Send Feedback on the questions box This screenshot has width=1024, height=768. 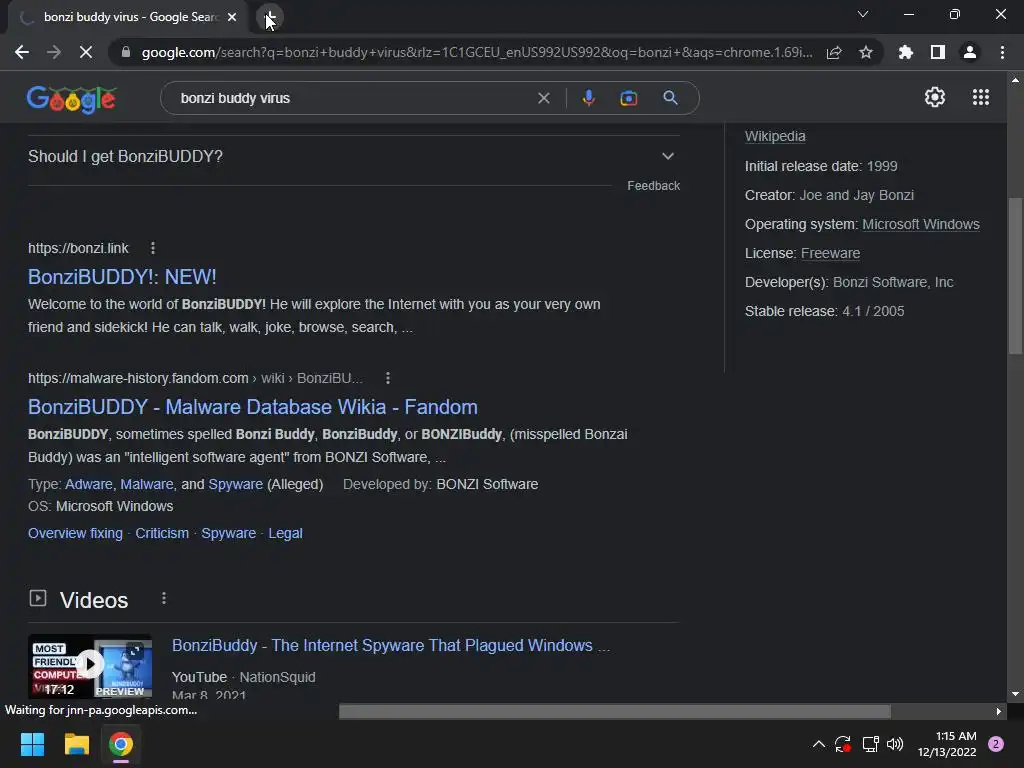(653, 186)
